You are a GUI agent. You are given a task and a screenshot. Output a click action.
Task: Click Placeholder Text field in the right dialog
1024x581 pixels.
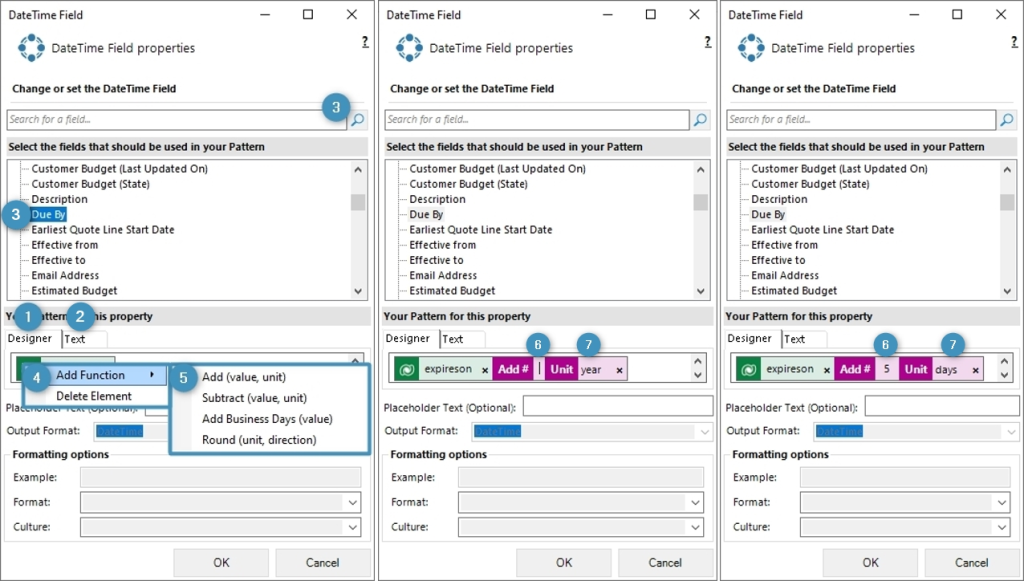point(942,406)
